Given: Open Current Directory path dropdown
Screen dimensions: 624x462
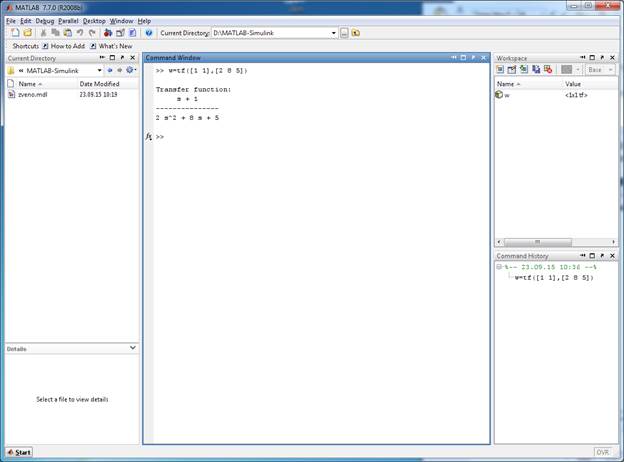Looking at the screenshot, I should click(x=333, y=33).
